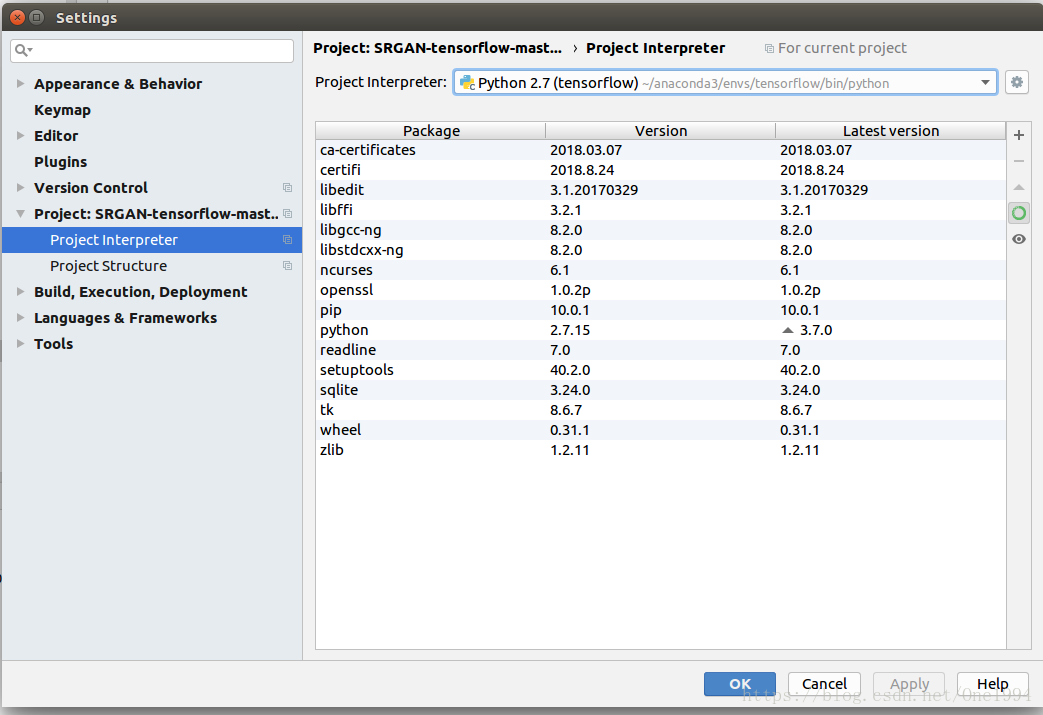Select the libffi package row

661,210
